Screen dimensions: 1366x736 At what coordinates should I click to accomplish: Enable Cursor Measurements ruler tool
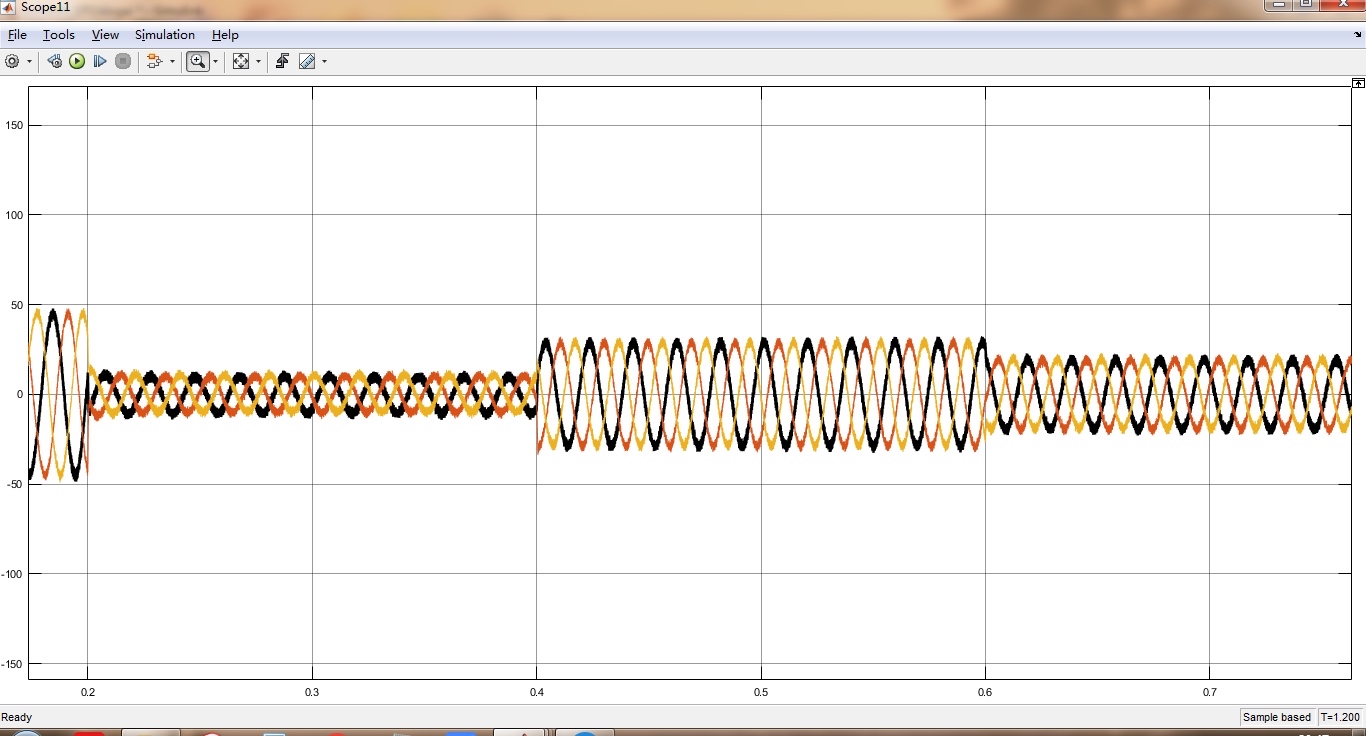tap(307, 61)
